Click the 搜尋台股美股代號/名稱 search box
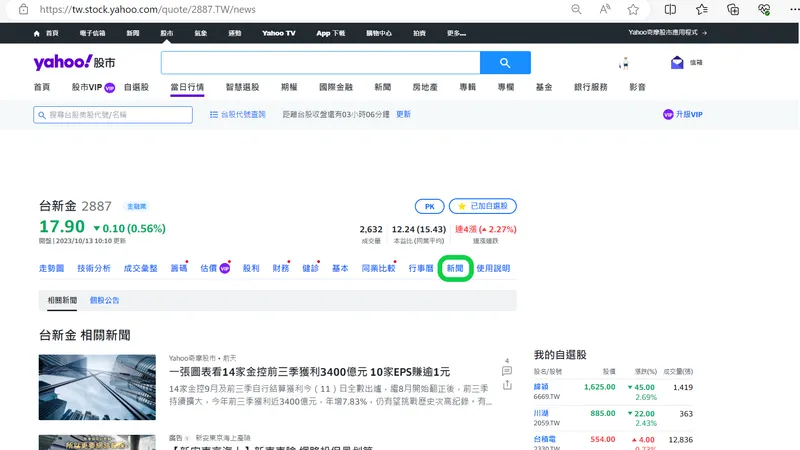 click(113, 115)
